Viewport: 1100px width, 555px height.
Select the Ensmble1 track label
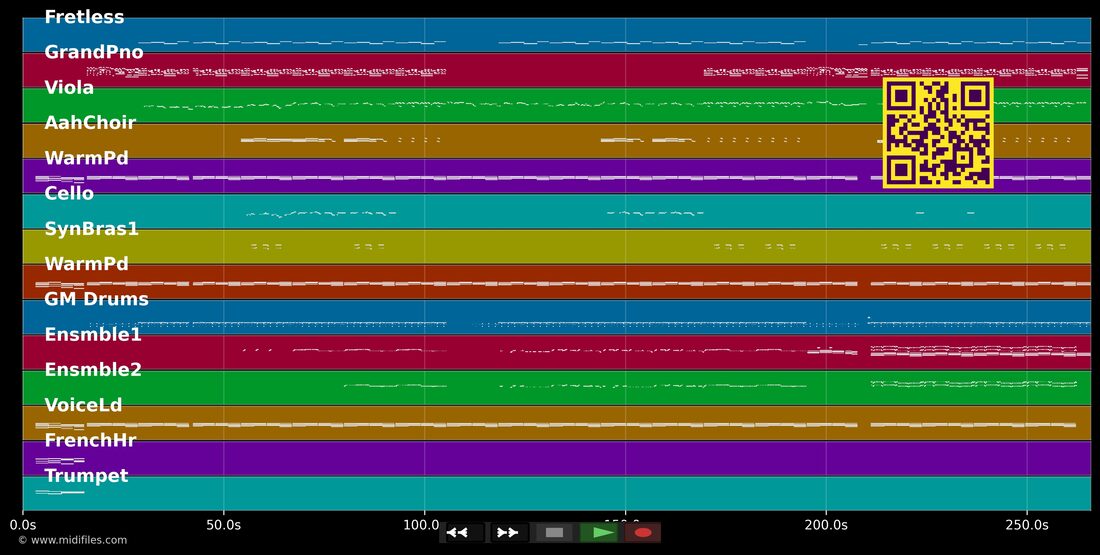(93, 335)
